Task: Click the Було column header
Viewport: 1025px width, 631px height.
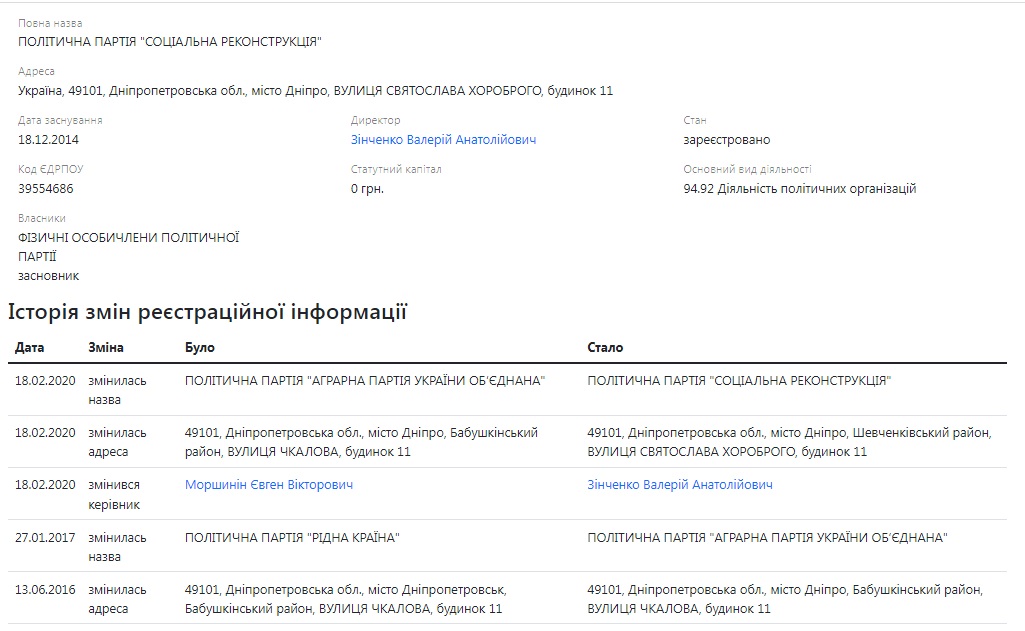Action: [200, 348]
